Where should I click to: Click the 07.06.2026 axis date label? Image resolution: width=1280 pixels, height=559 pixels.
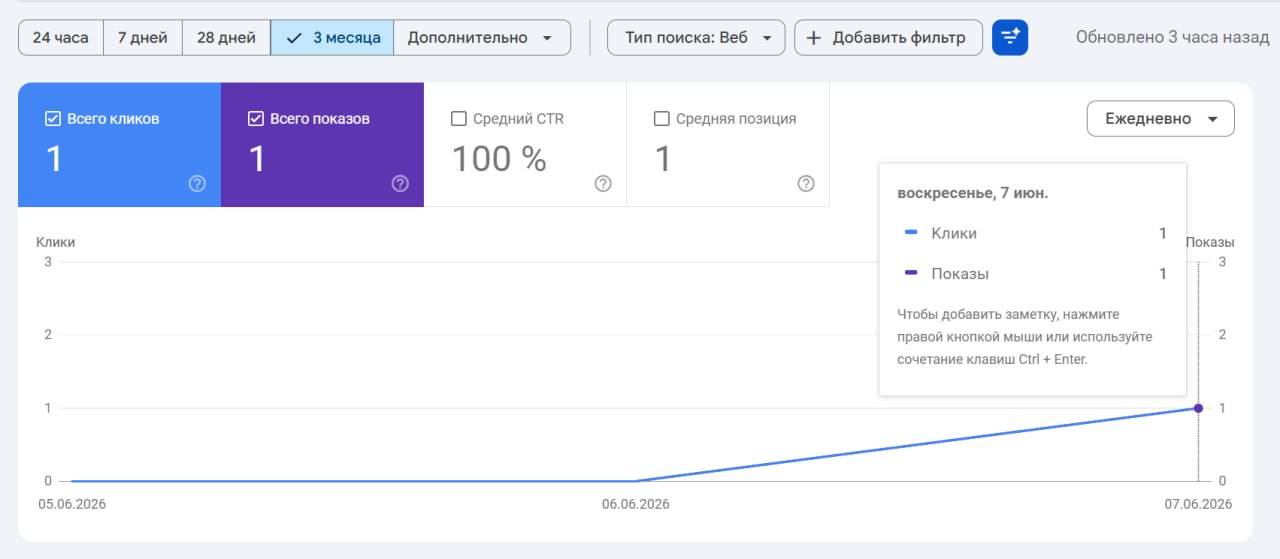pyautogui.click(x=1198, y=504)
